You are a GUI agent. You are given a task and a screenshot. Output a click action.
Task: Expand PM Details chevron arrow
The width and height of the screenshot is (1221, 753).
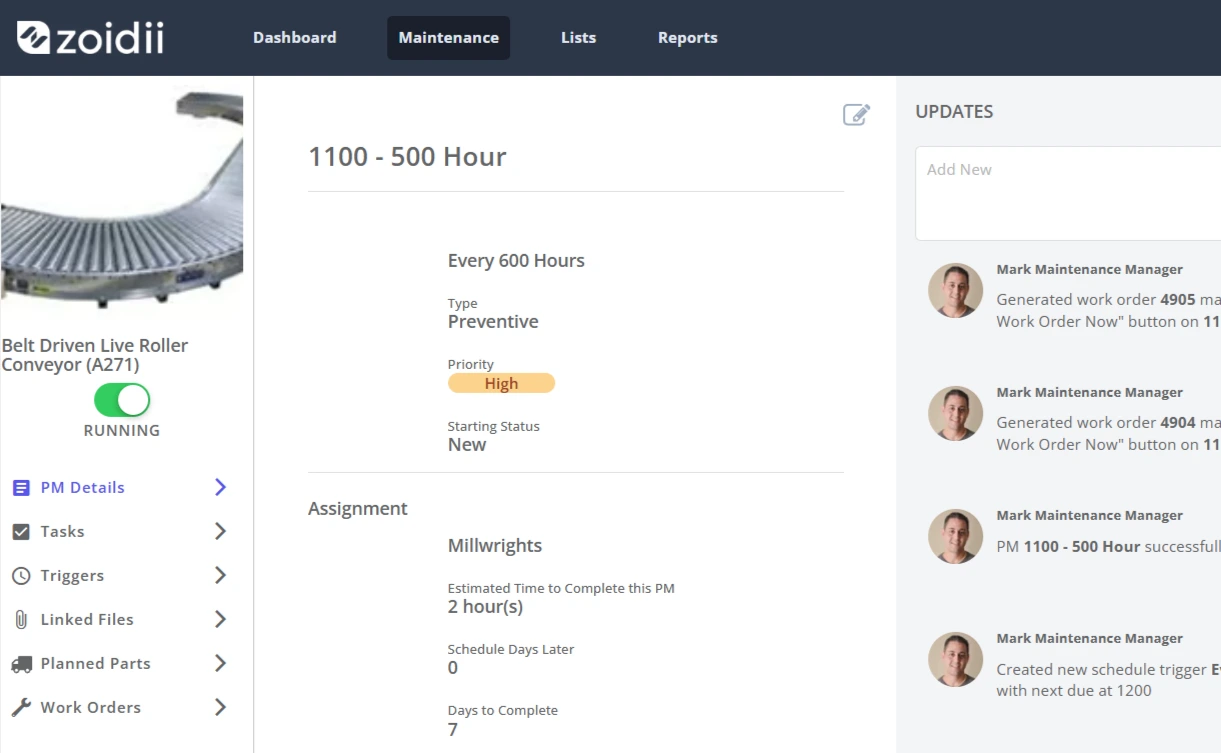(220, 487)
